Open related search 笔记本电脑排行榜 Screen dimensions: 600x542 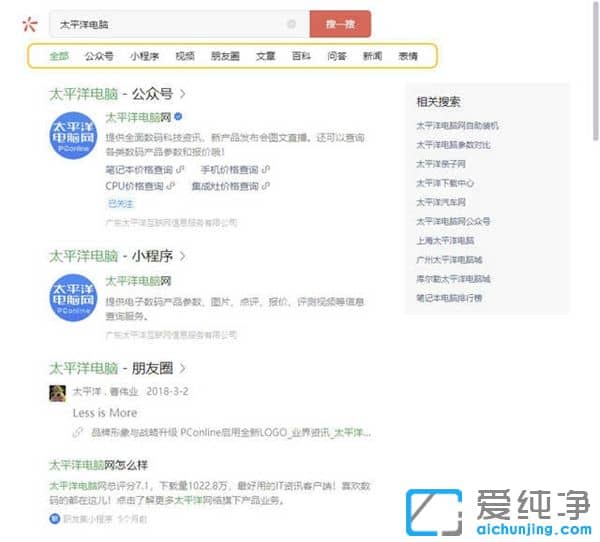click(x=449, y=298)
